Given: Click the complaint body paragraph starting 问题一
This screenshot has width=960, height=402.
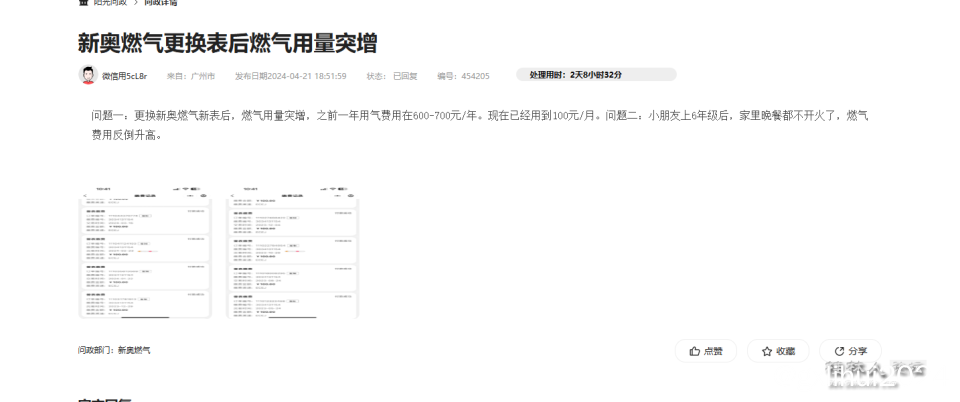Looking at the screenshot, I should (480, 125).
